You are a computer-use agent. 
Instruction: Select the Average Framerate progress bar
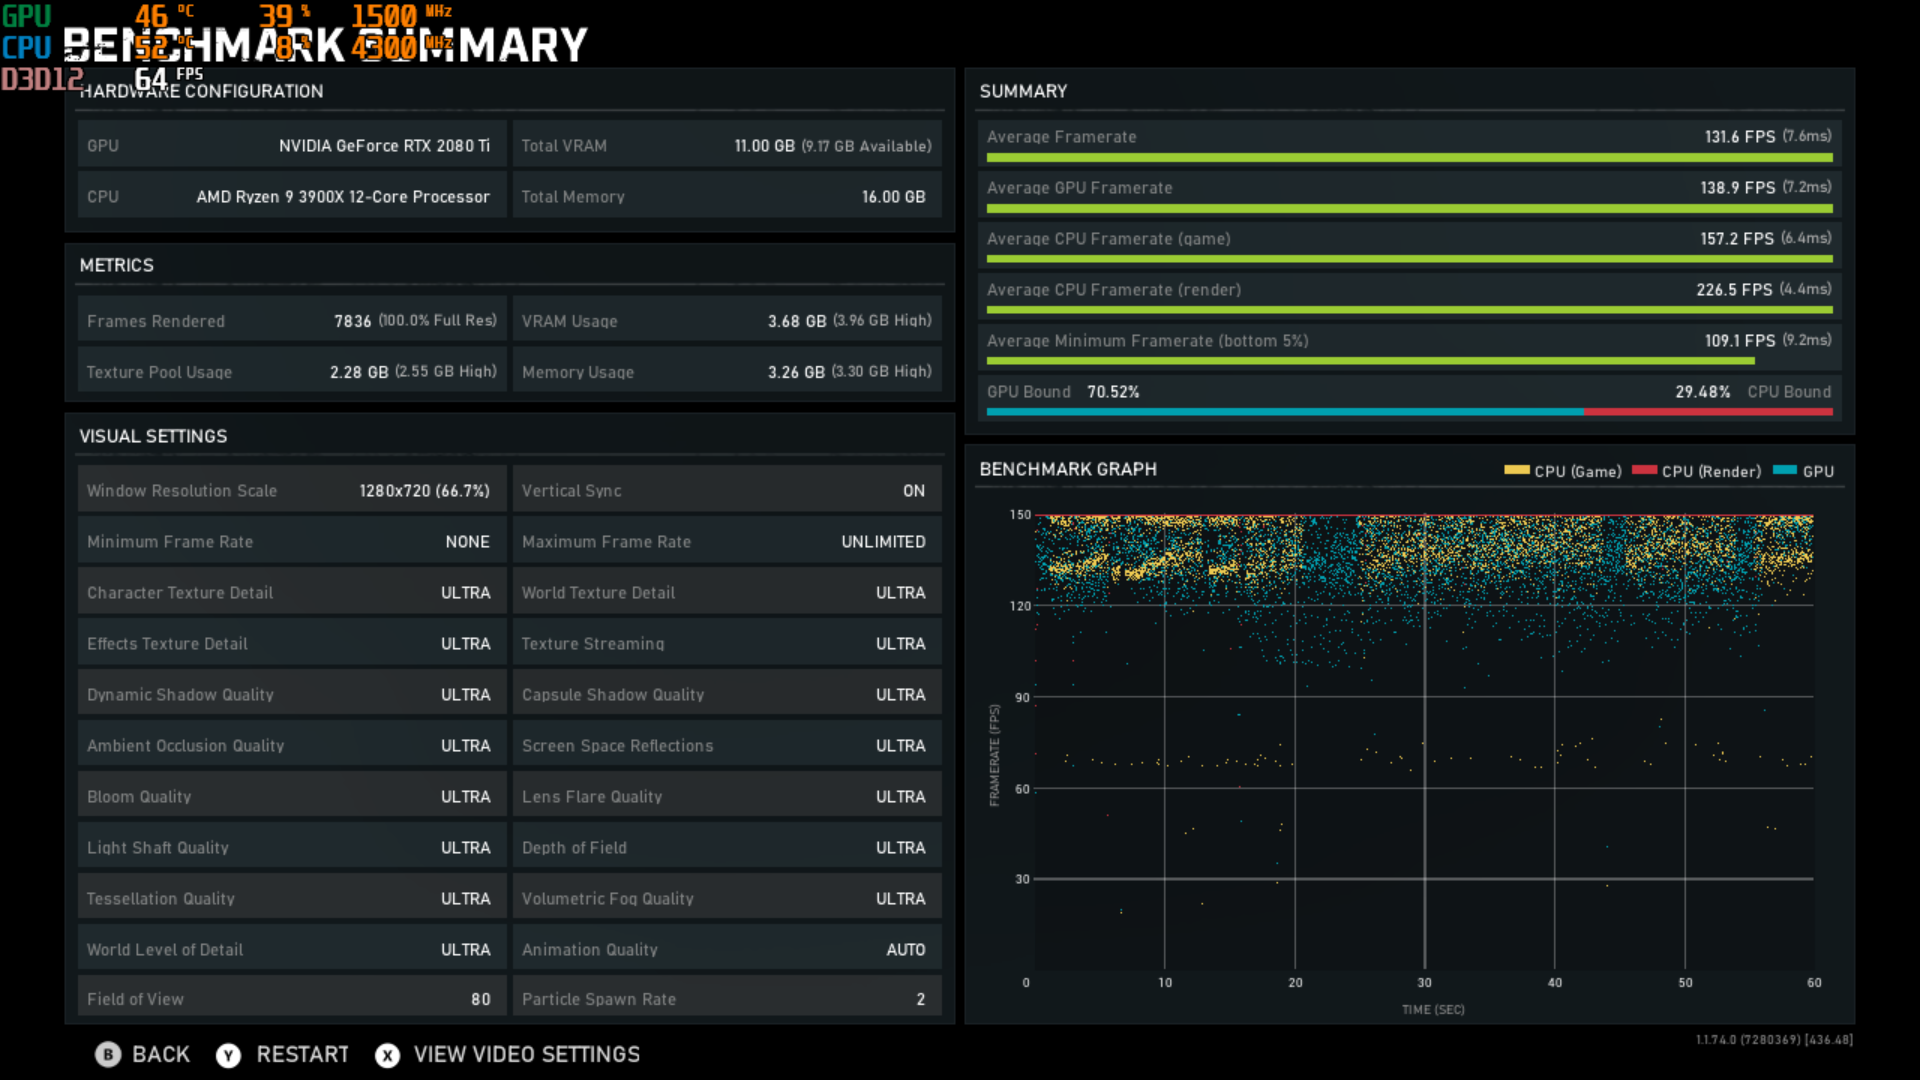click(x=1409, y=158)
